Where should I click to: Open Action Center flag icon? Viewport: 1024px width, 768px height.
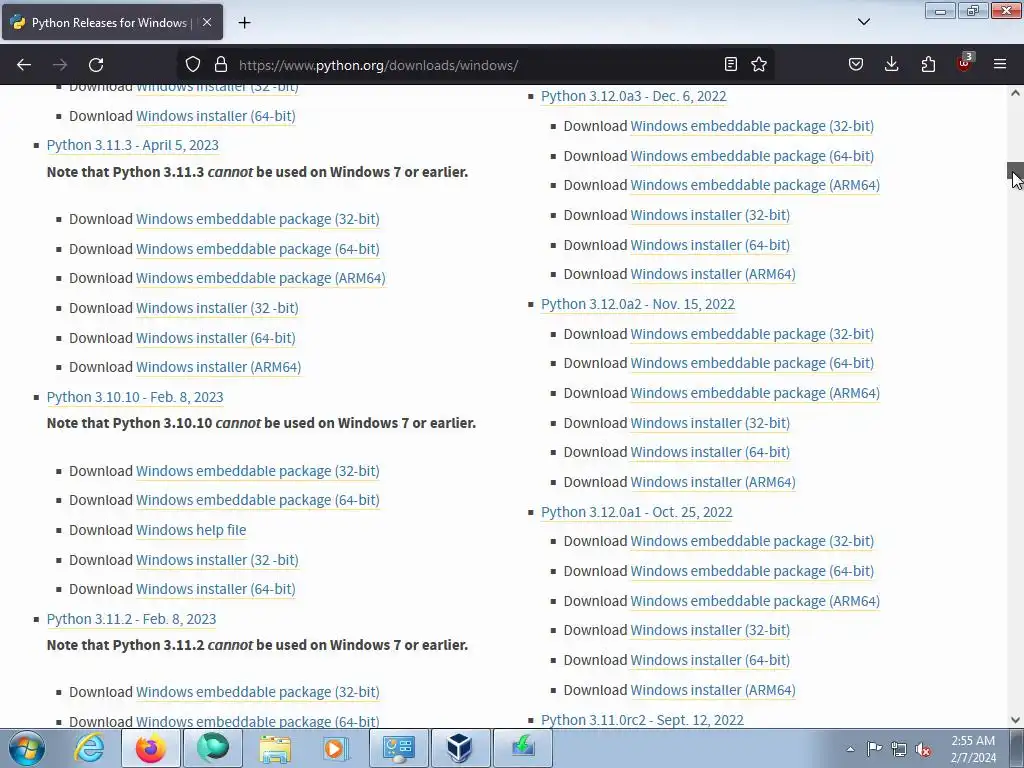pos(874,749)
